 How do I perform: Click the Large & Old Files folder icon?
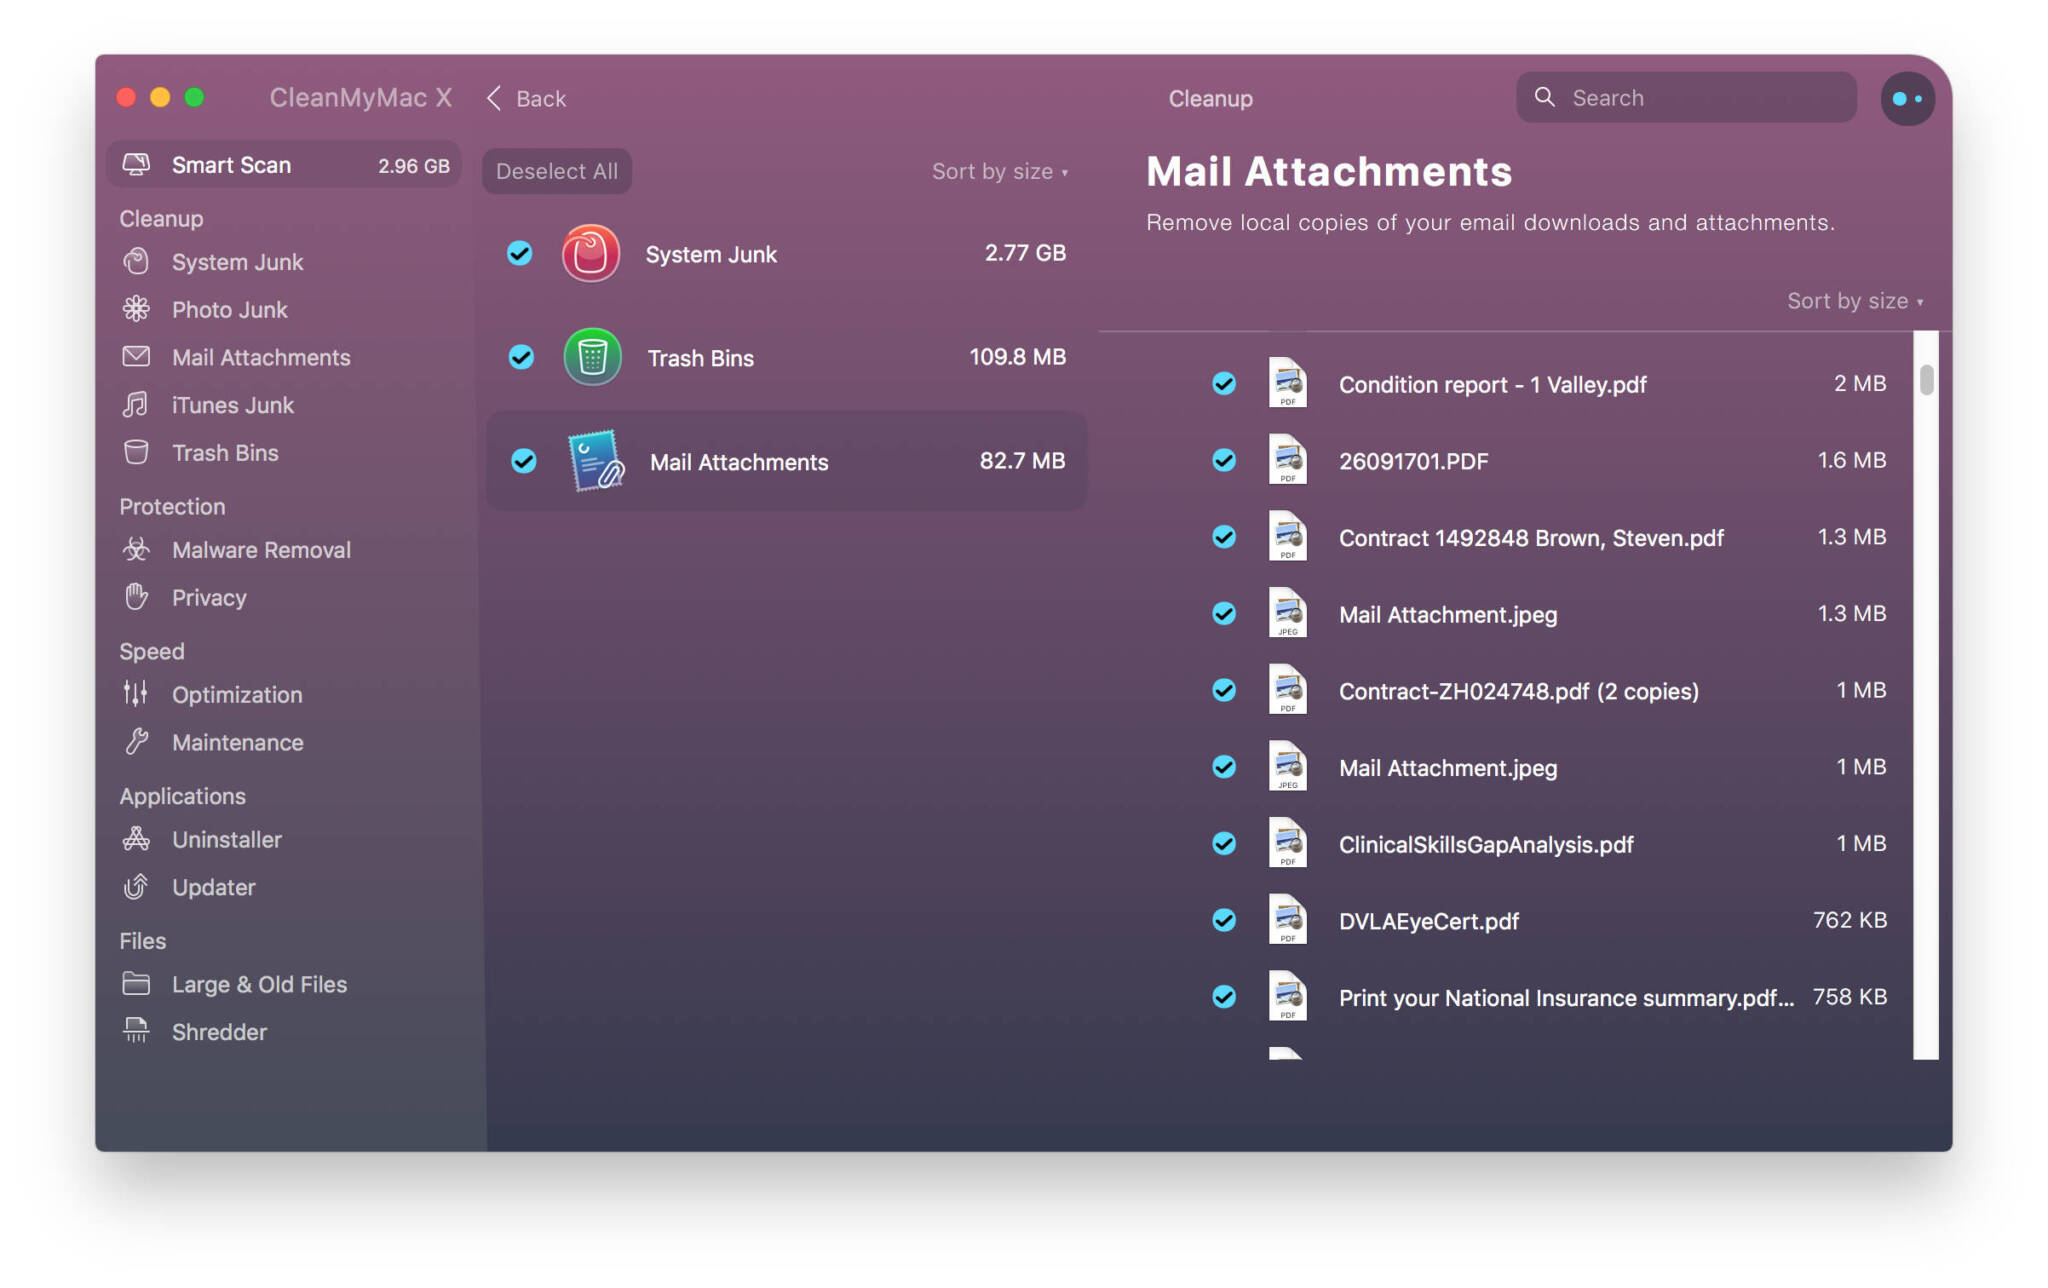pyautogui.click(x=136, y=984)
